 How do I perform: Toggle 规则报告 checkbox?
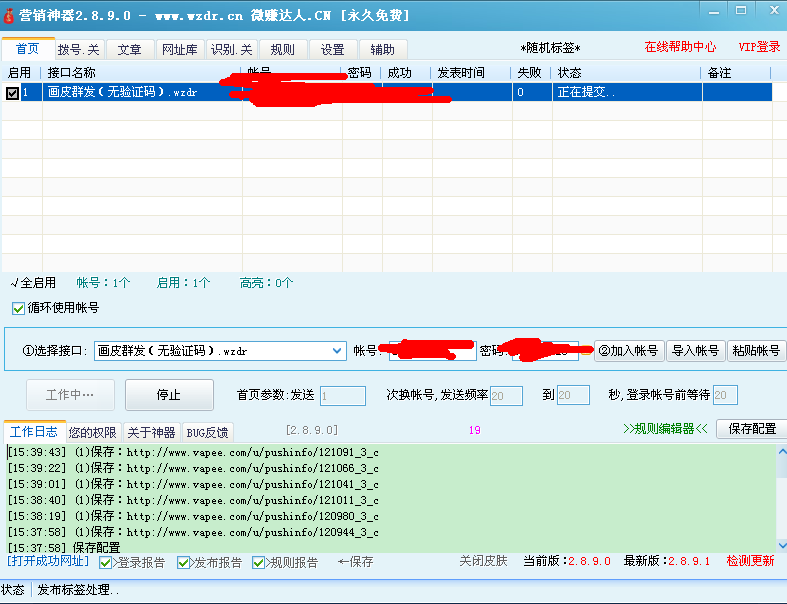point(259,563)
